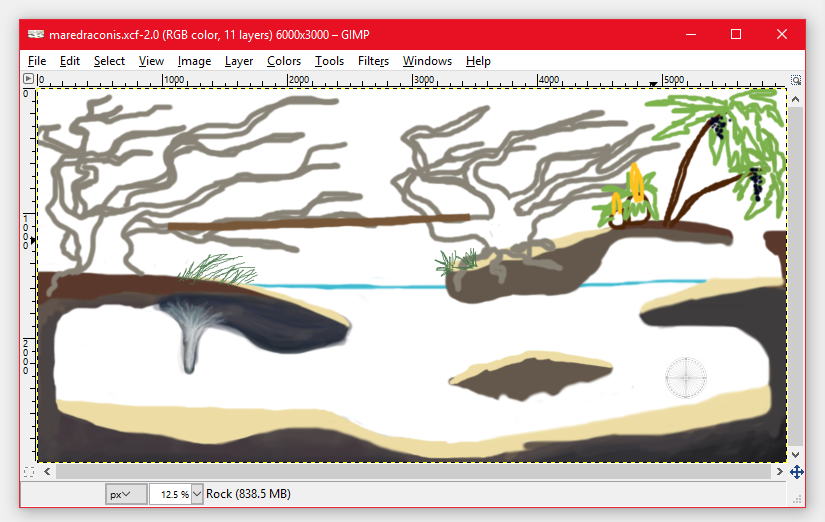The image size is (825, 522).
Task: Open the Windows menu
Action: 427,61
